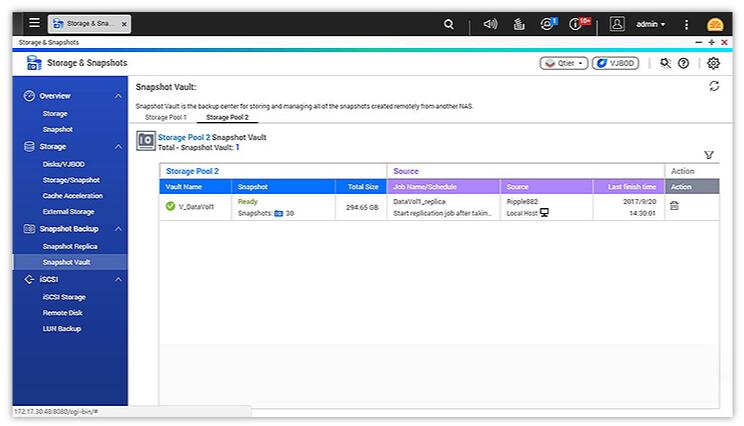The image size is (744, 426).
Task: Select the Storage & Snapshots taskbar tab
Action: coord(89,24)
